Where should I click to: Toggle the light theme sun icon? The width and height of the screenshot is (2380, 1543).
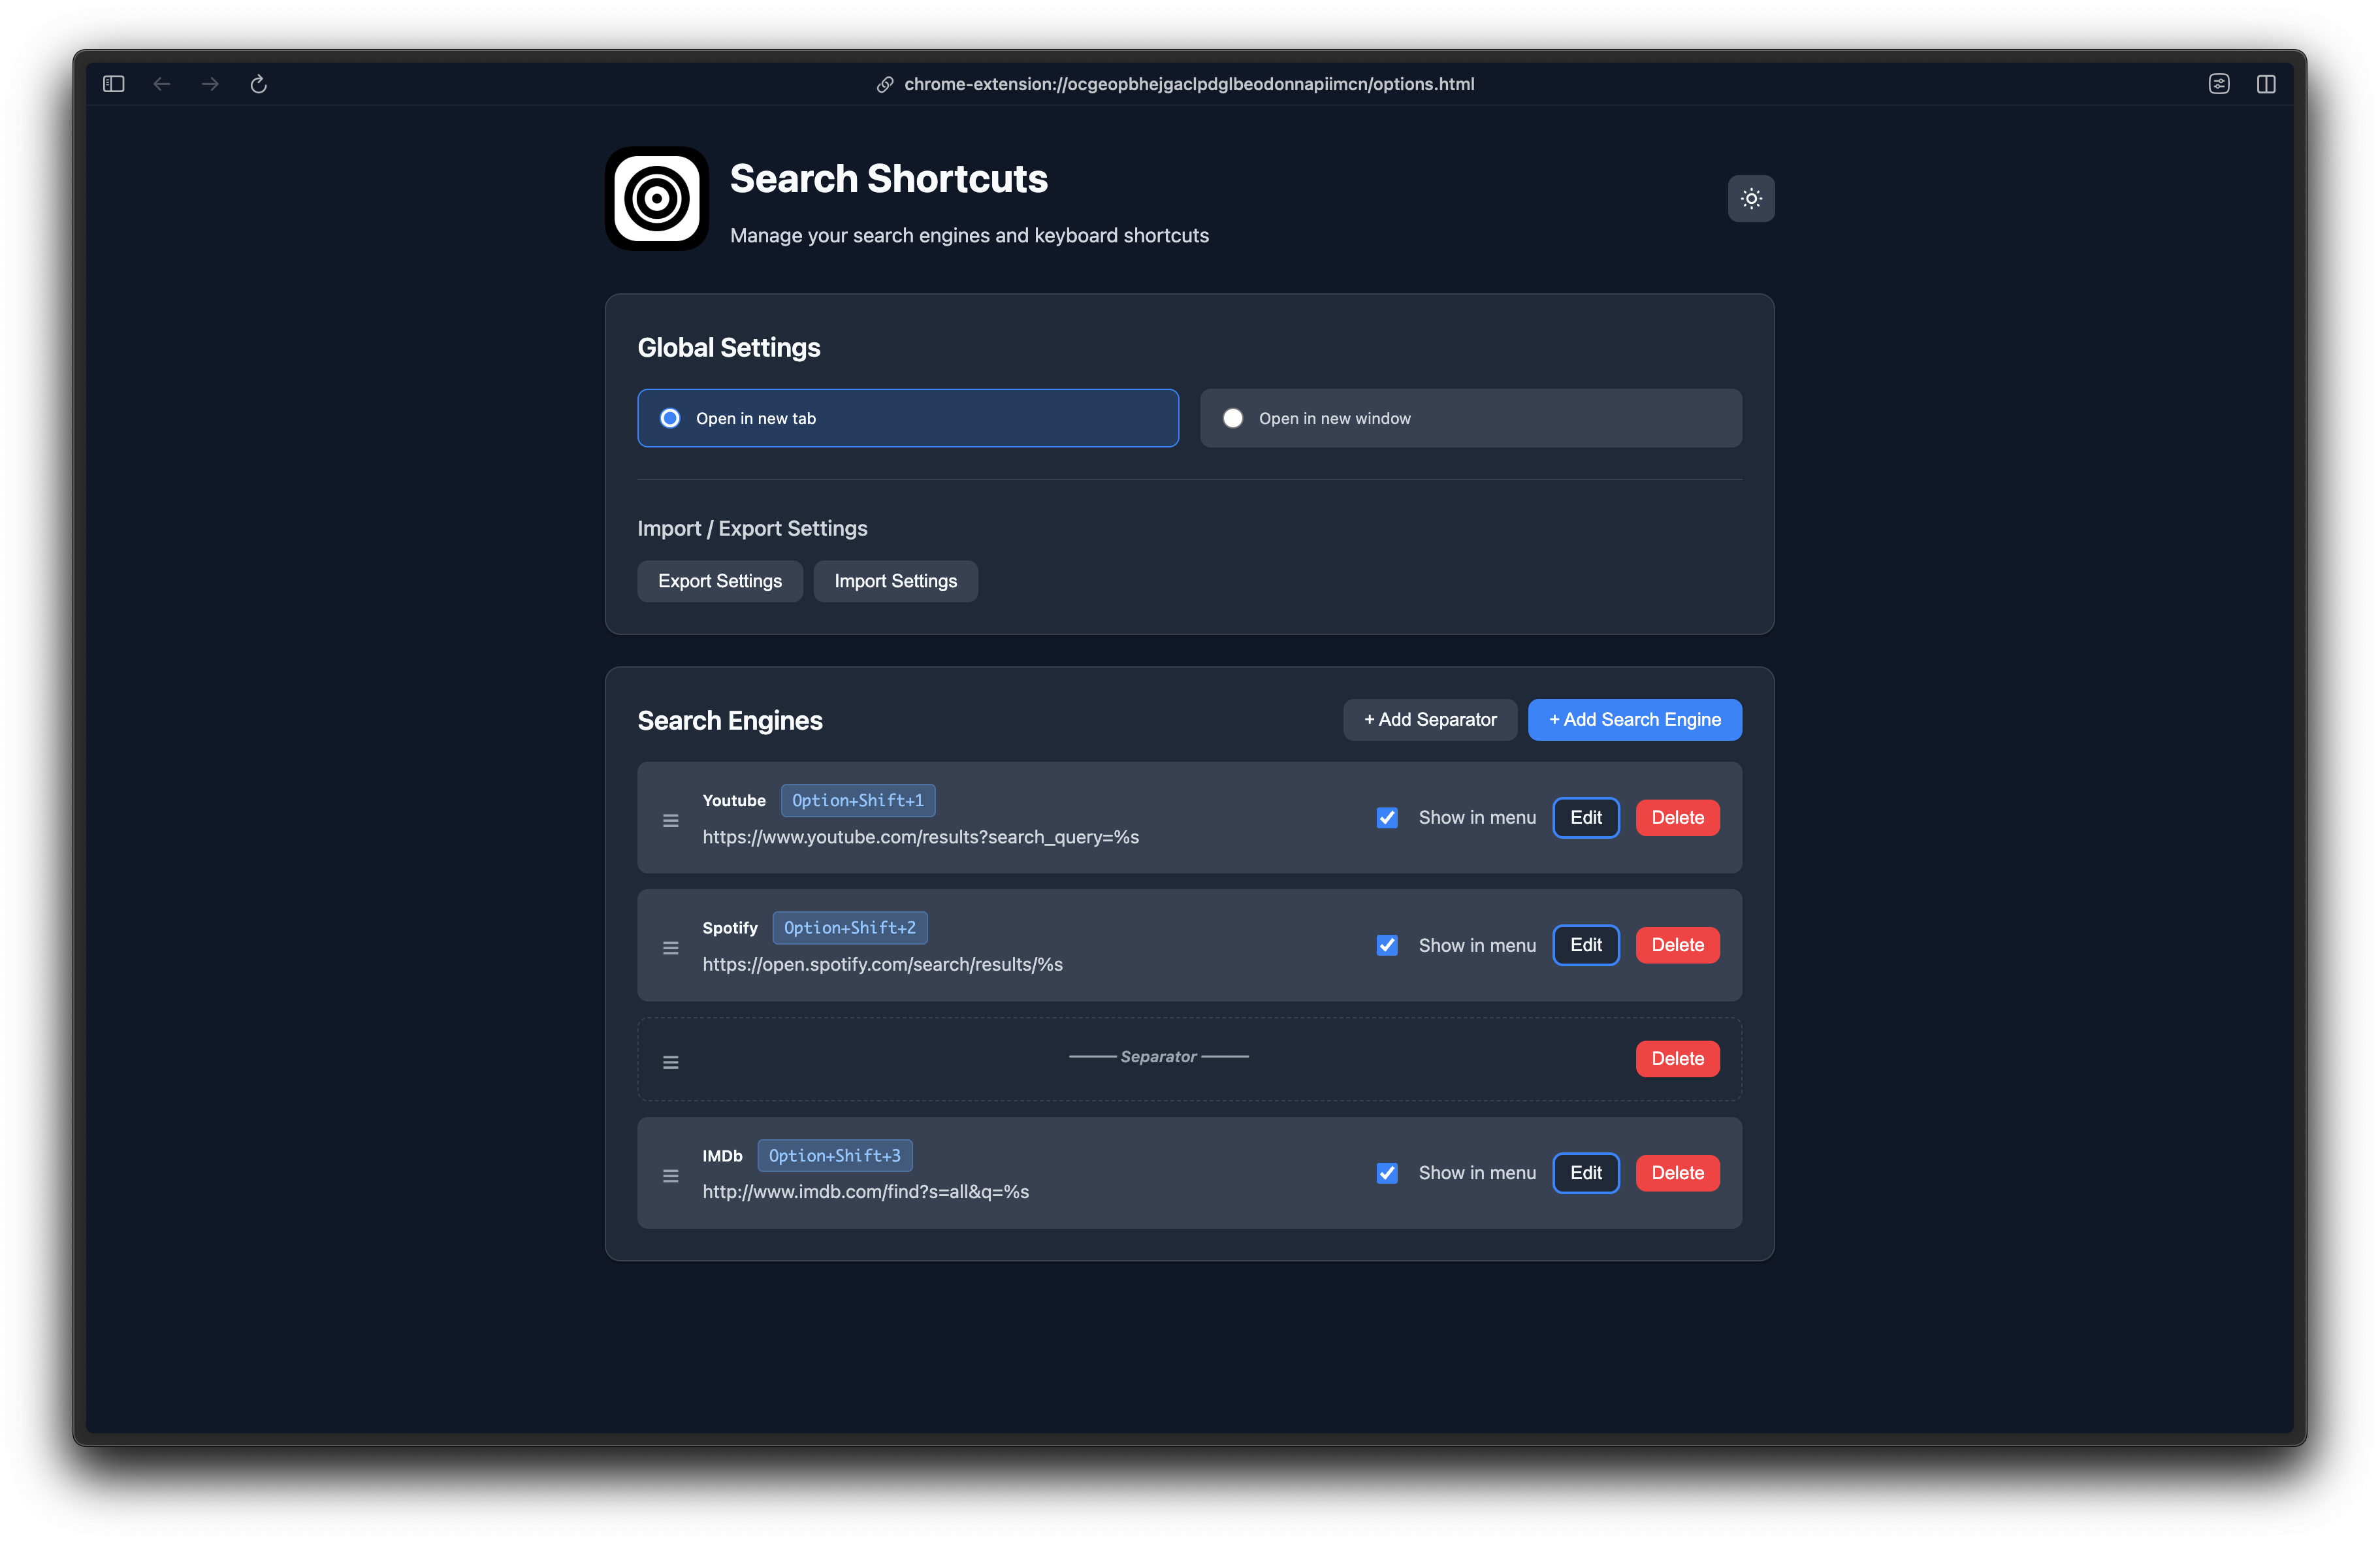[x=1751, y=198]
